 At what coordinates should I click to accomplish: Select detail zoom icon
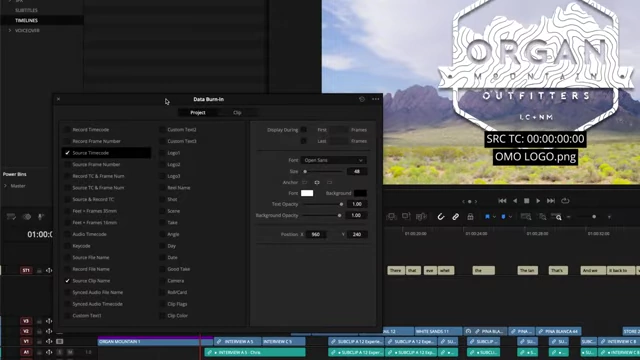tap(542, 217)
